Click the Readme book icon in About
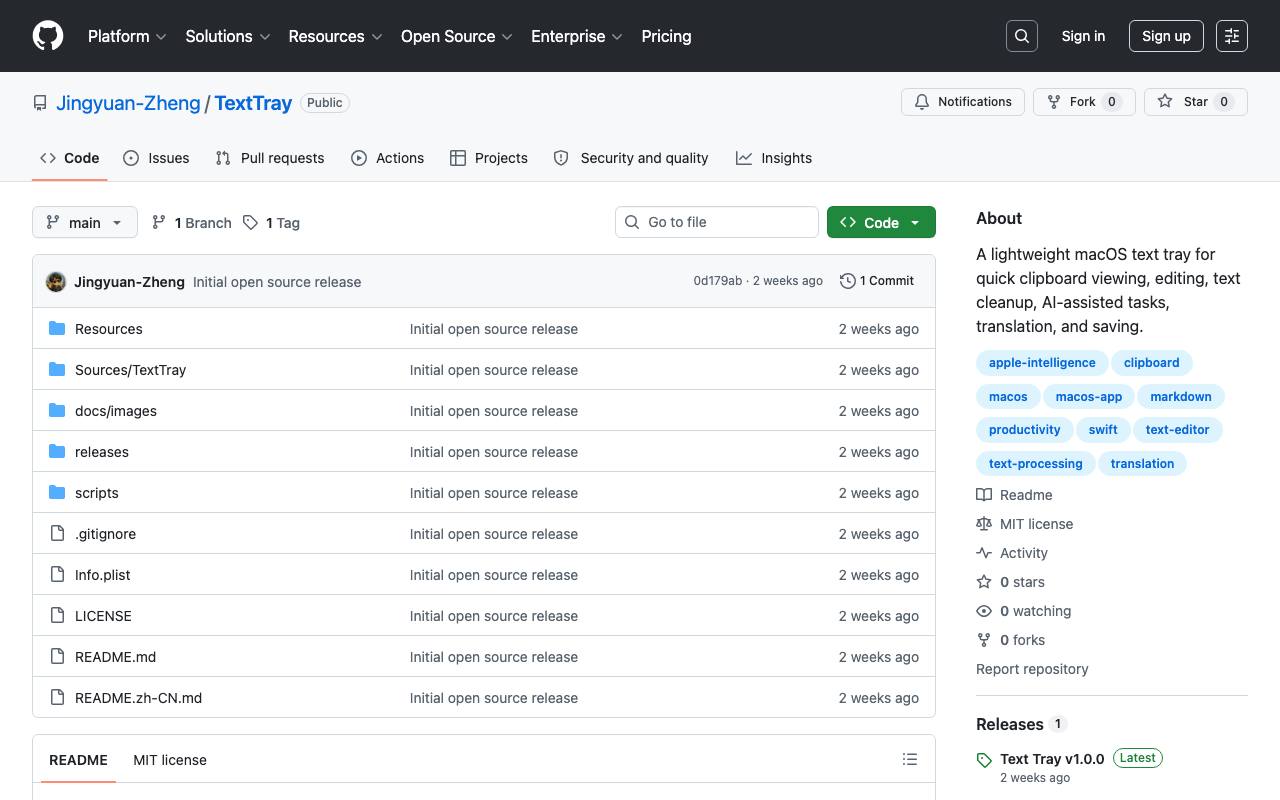 coord(984,495)
